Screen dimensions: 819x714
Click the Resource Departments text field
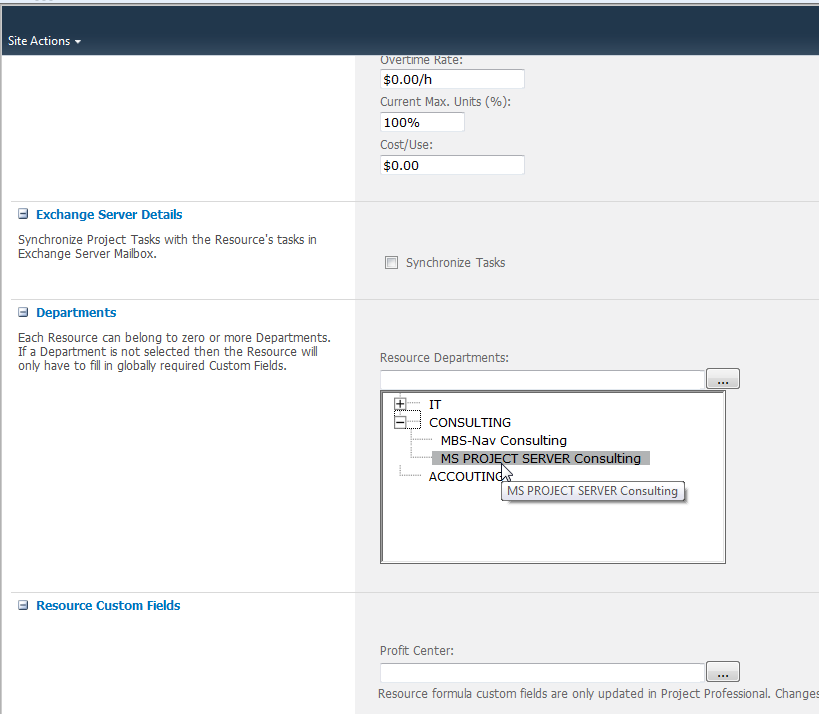coord(542,379)
